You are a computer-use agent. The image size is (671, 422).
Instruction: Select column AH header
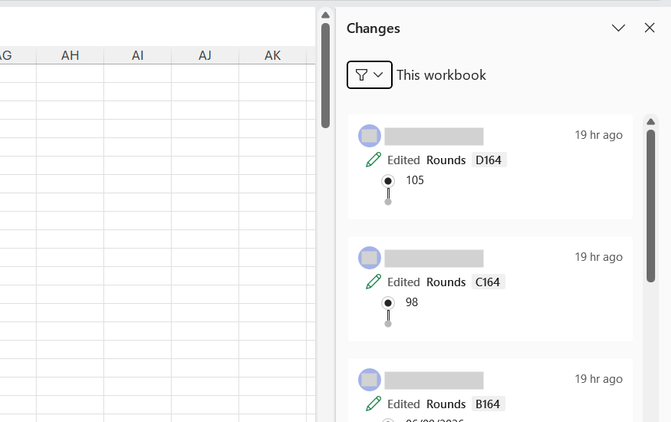[70, 55]
